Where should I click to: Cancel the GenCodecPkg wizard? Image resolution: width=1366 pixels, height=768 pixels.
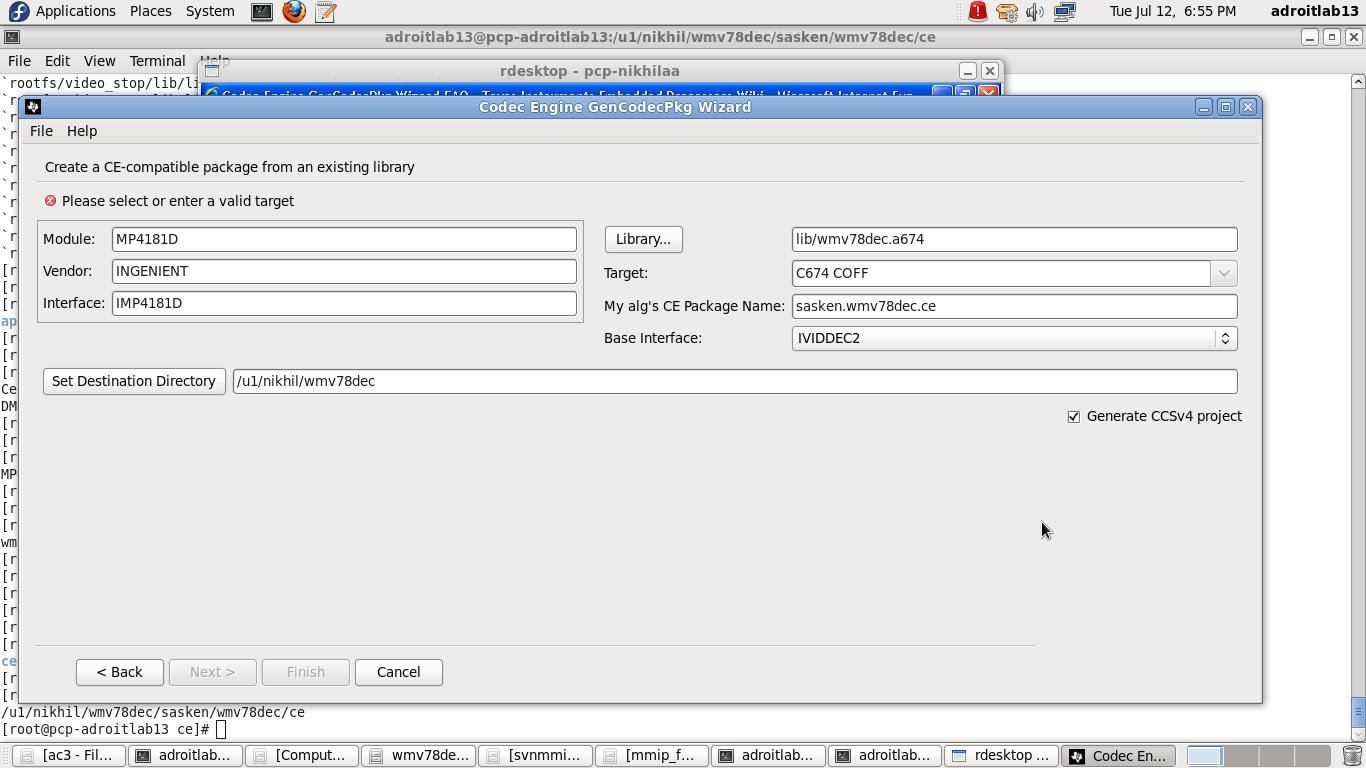pos(399,672)
